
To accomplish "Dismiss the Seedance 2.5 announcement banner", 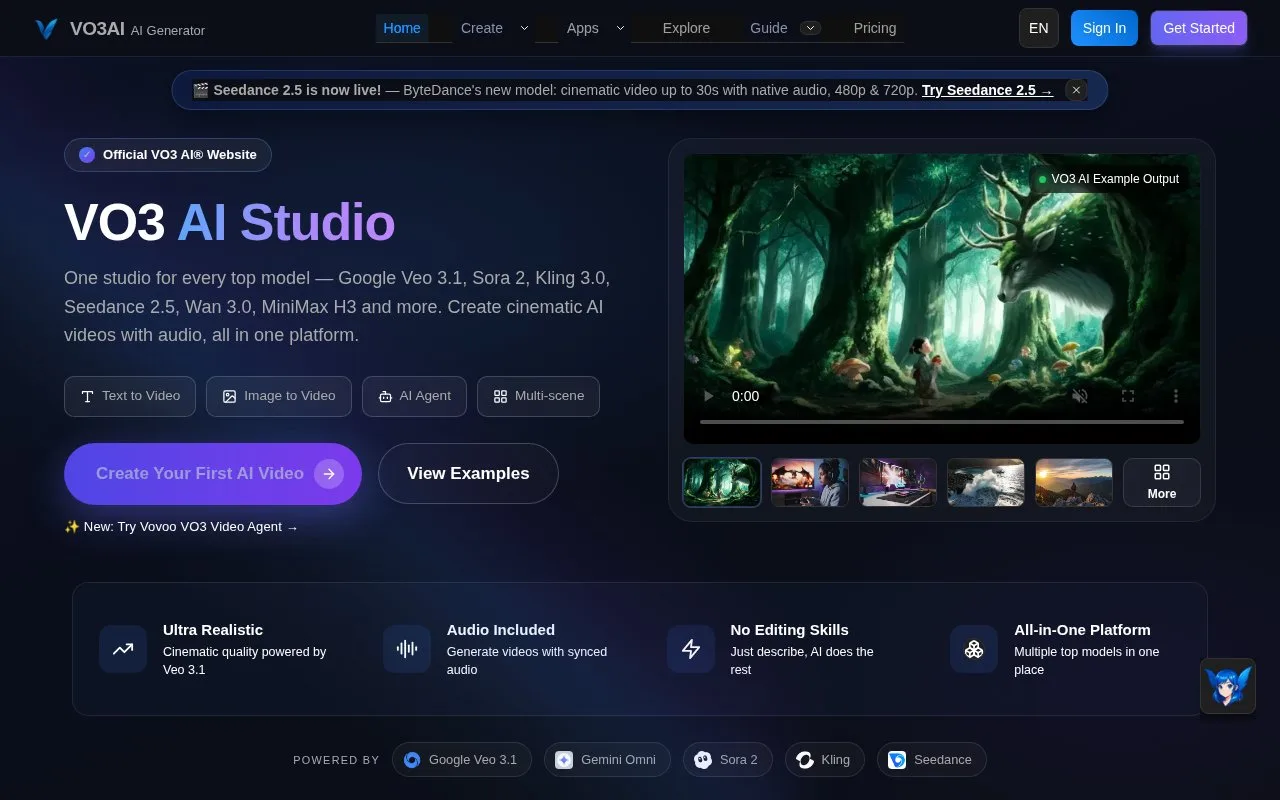I will tap(1076, 90).
